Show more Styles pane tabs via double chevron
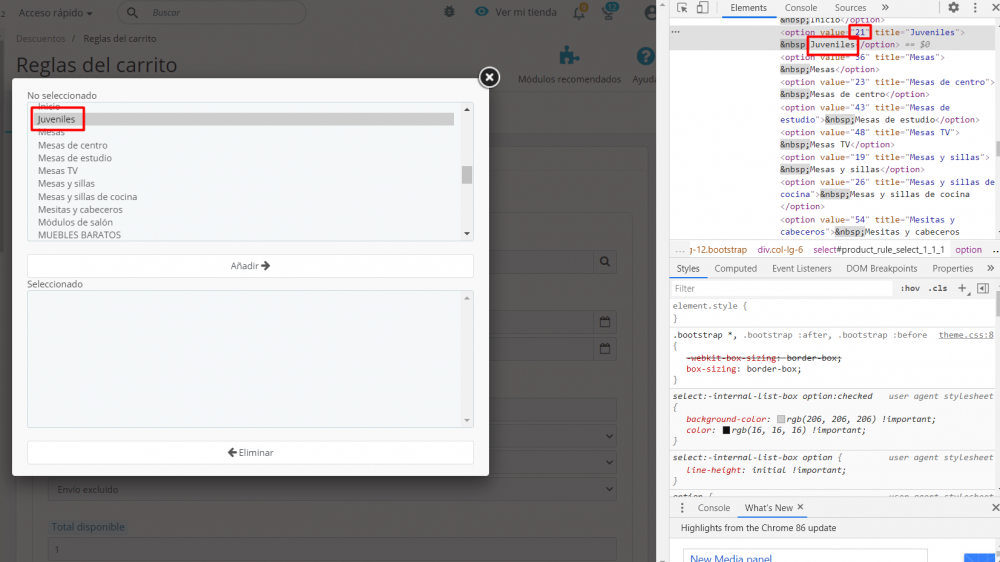 (990, 269)
